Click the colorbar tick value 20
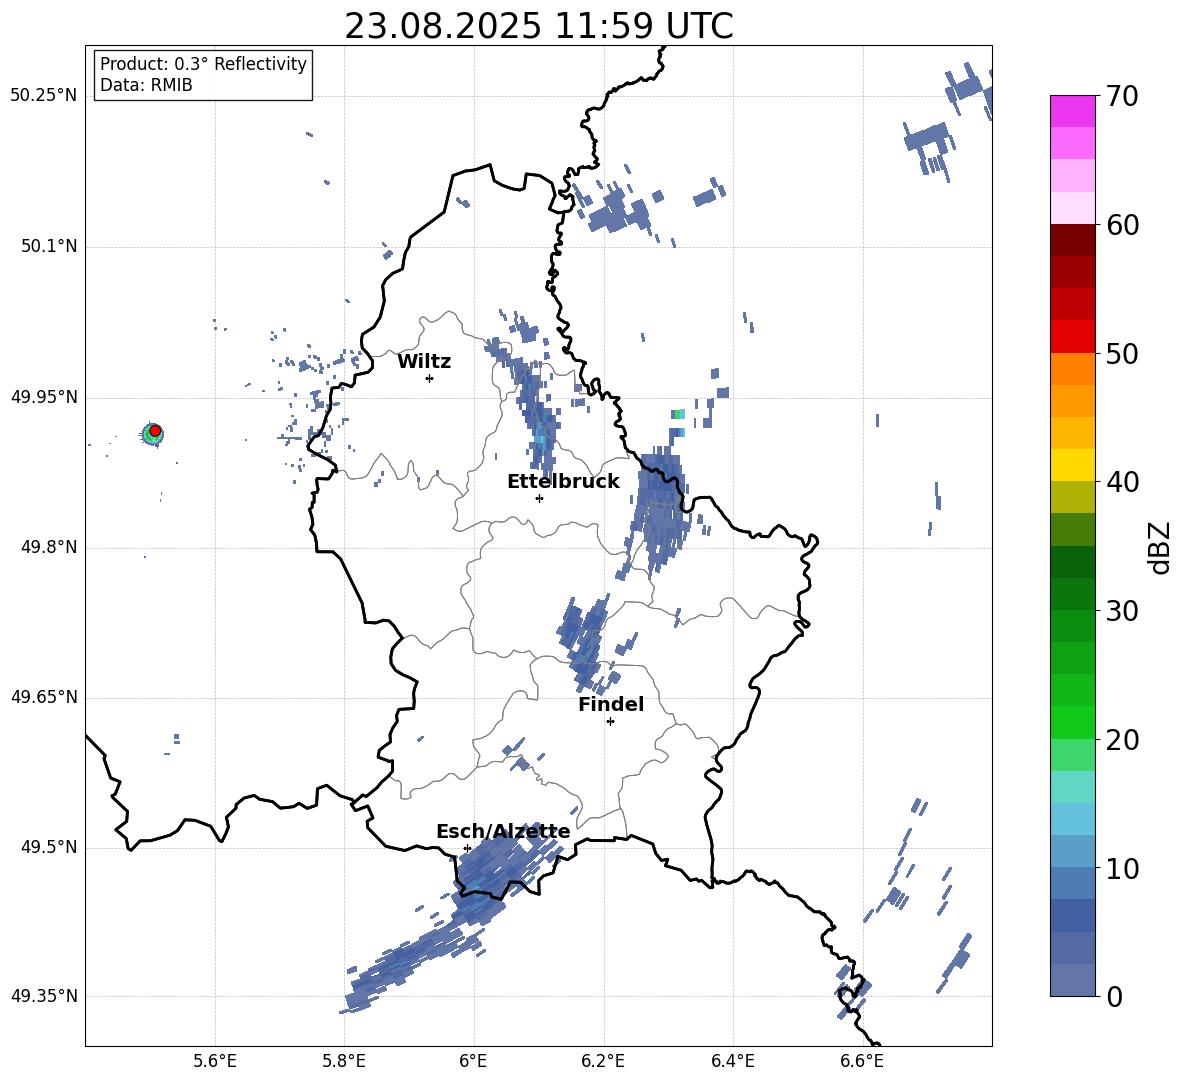 point(1121,740)
